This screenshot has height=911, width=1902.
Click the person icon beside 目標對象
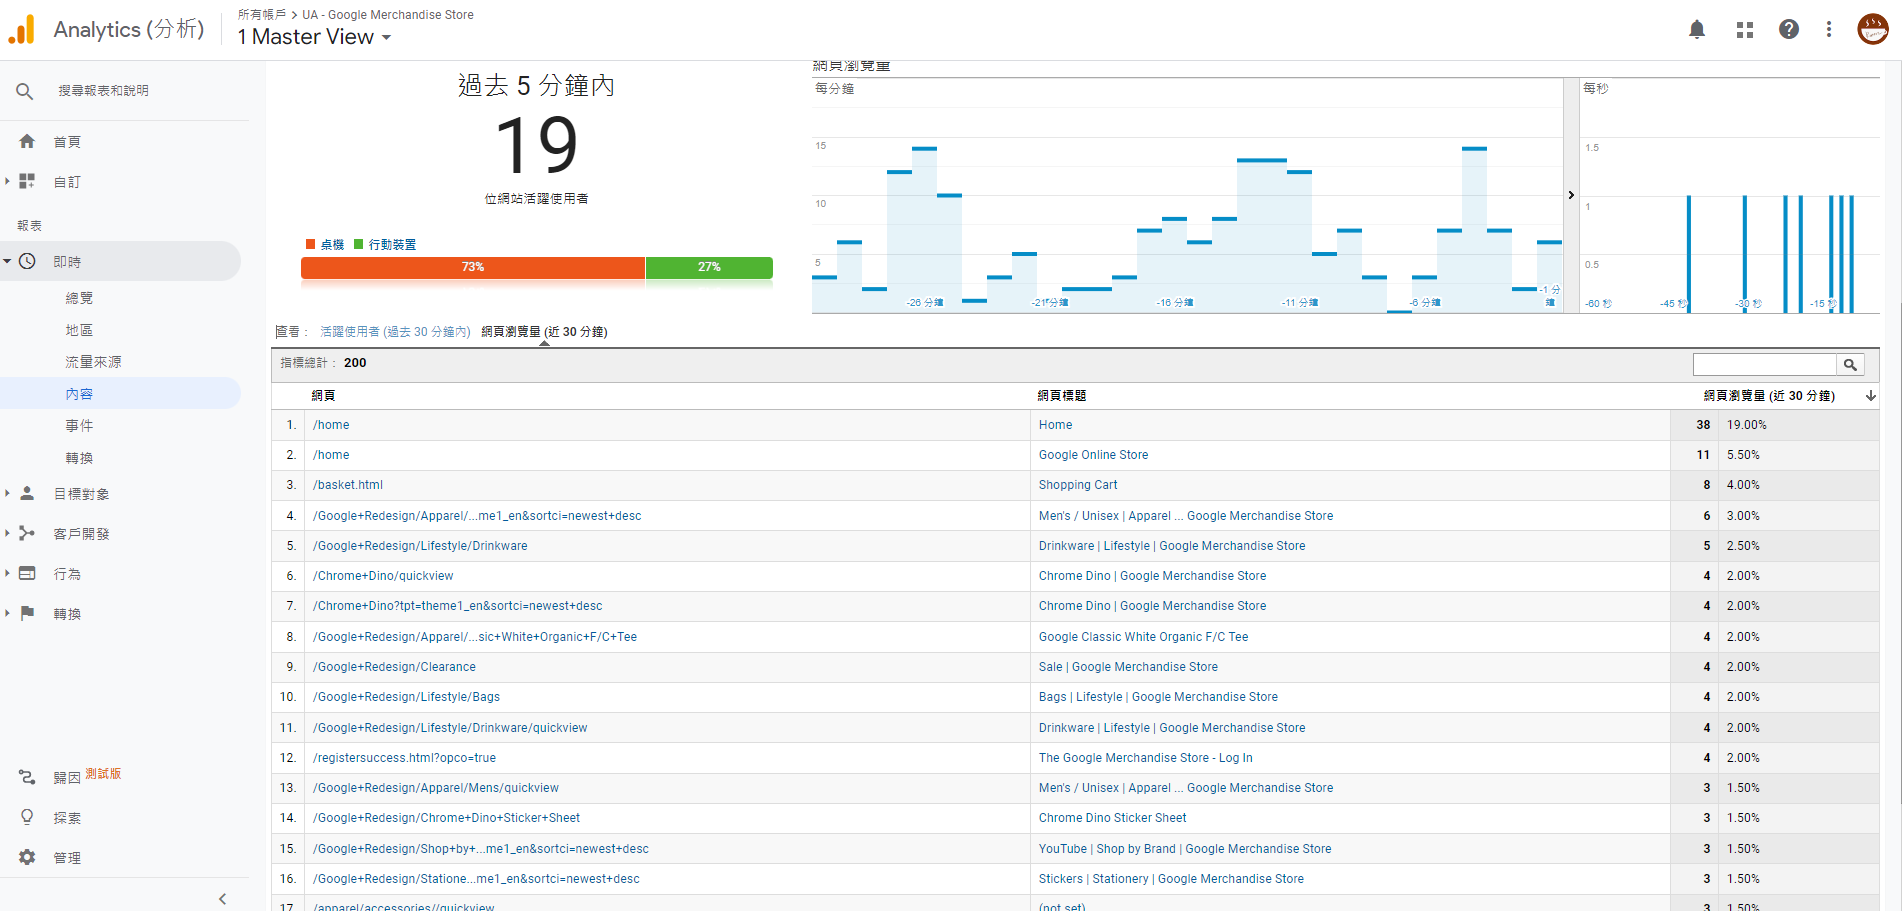pyautogui.click(x=27, y=493)
